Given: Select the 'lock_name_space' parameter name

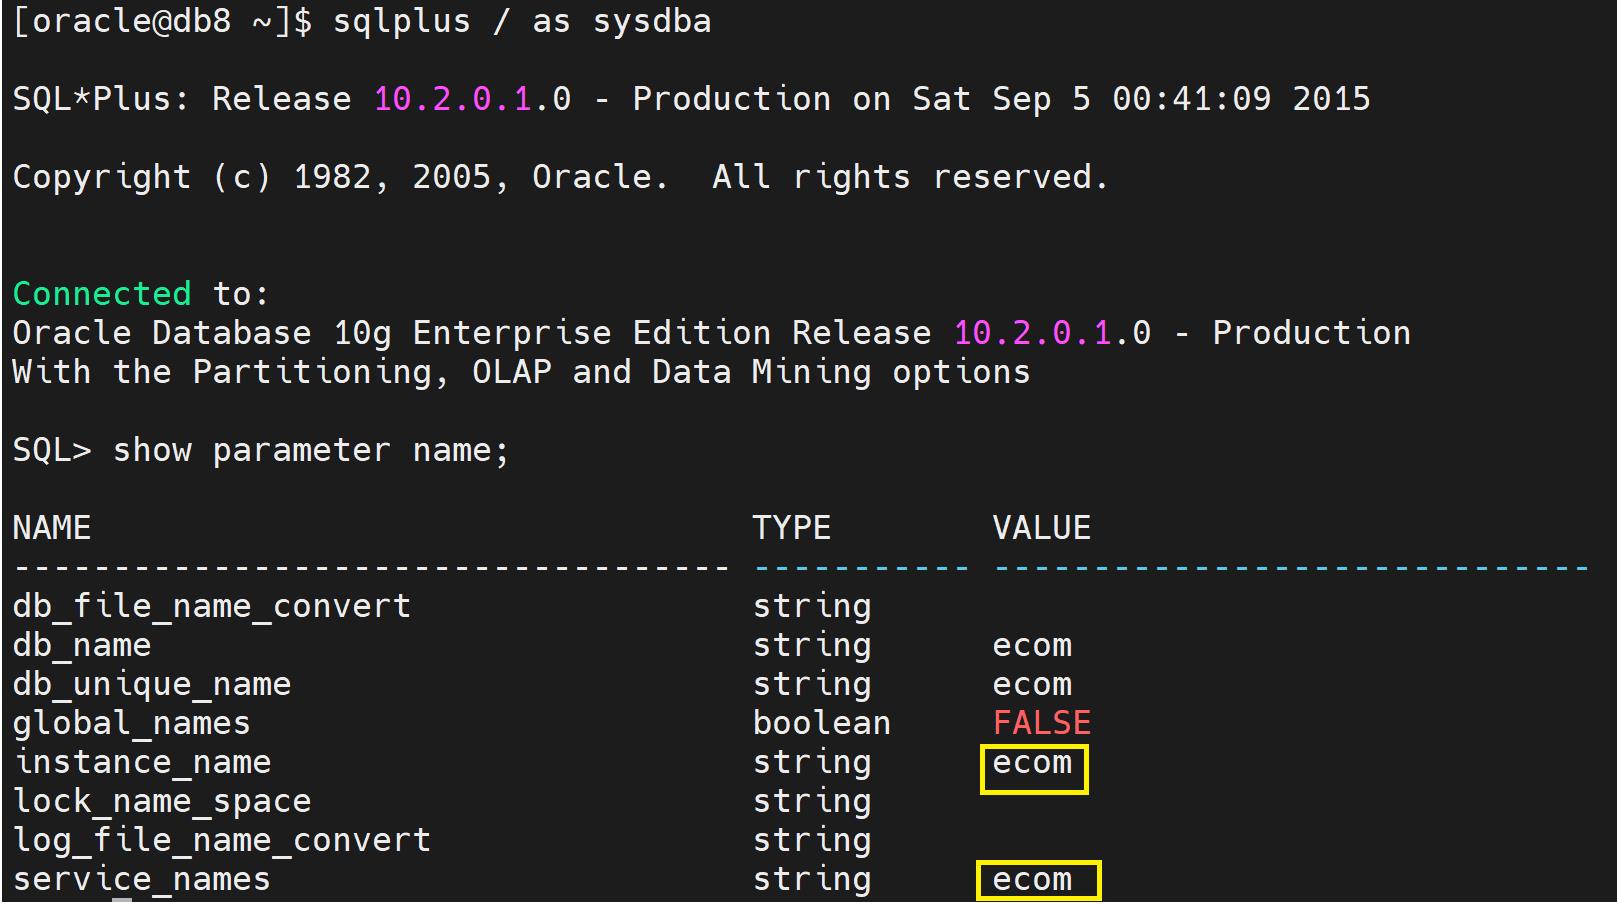Looking at the screenshot, I should [162, 801].
